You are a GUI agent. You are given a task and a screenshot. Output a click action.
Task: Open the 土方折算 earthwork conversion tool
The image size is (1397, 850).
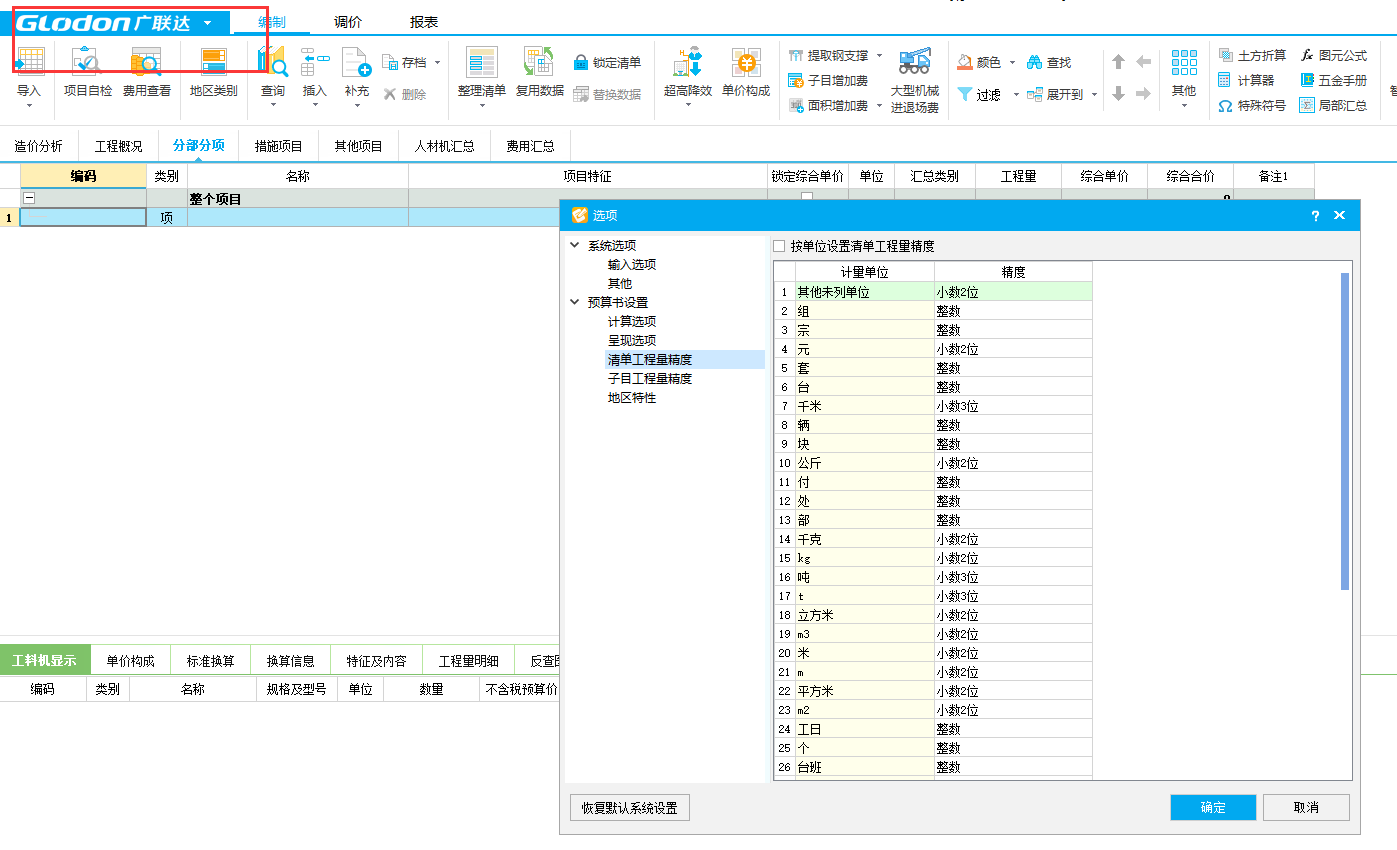[x=1252, y=55]
